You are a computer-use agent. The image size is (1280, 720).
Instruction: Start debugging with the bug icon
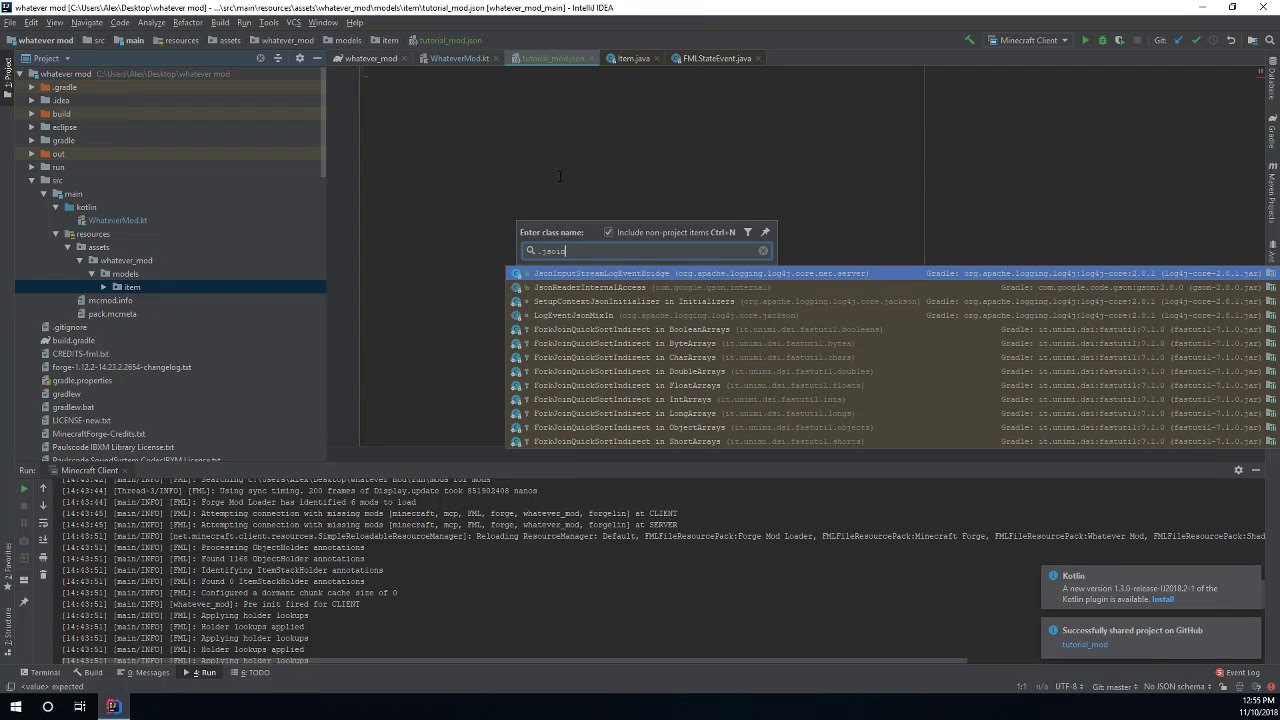tap(1102, 40)
